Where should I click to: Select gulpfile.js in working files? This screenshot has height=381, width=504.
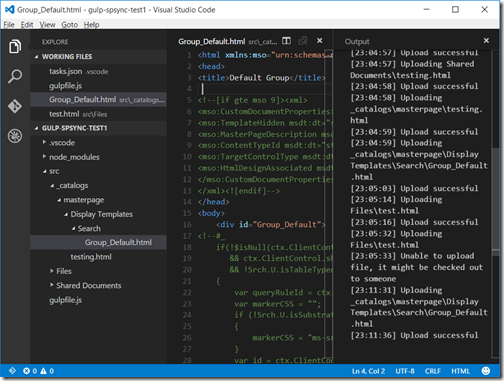98,86
